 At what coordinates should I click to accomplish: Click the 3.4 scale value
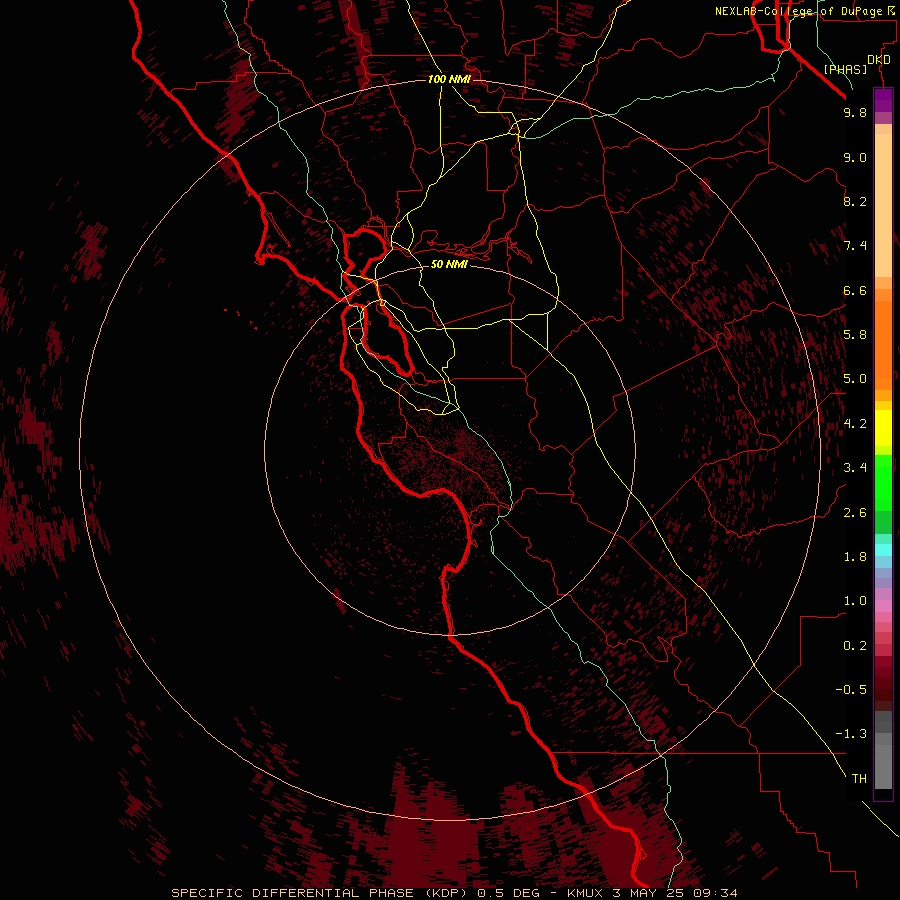pos(855,468)
